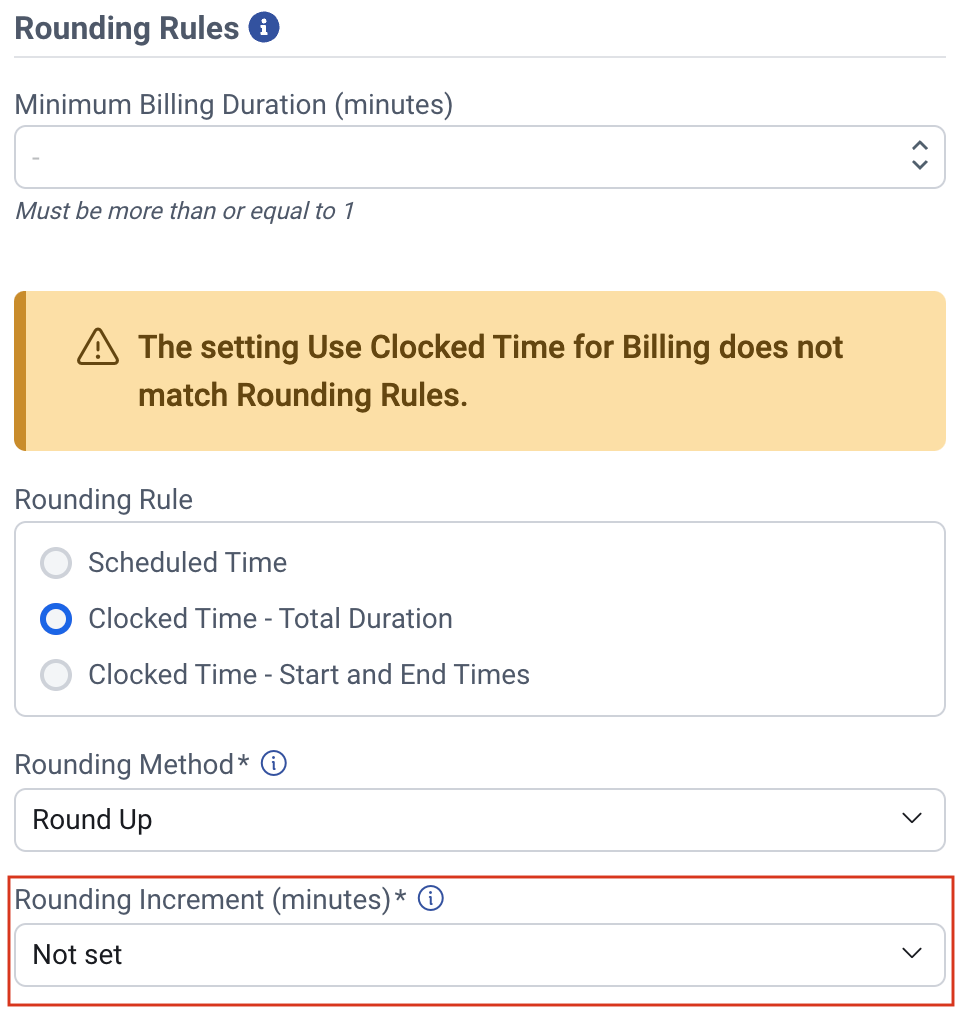
Task: Click the Scheduled Time option label text
Action: click(187, 563)
